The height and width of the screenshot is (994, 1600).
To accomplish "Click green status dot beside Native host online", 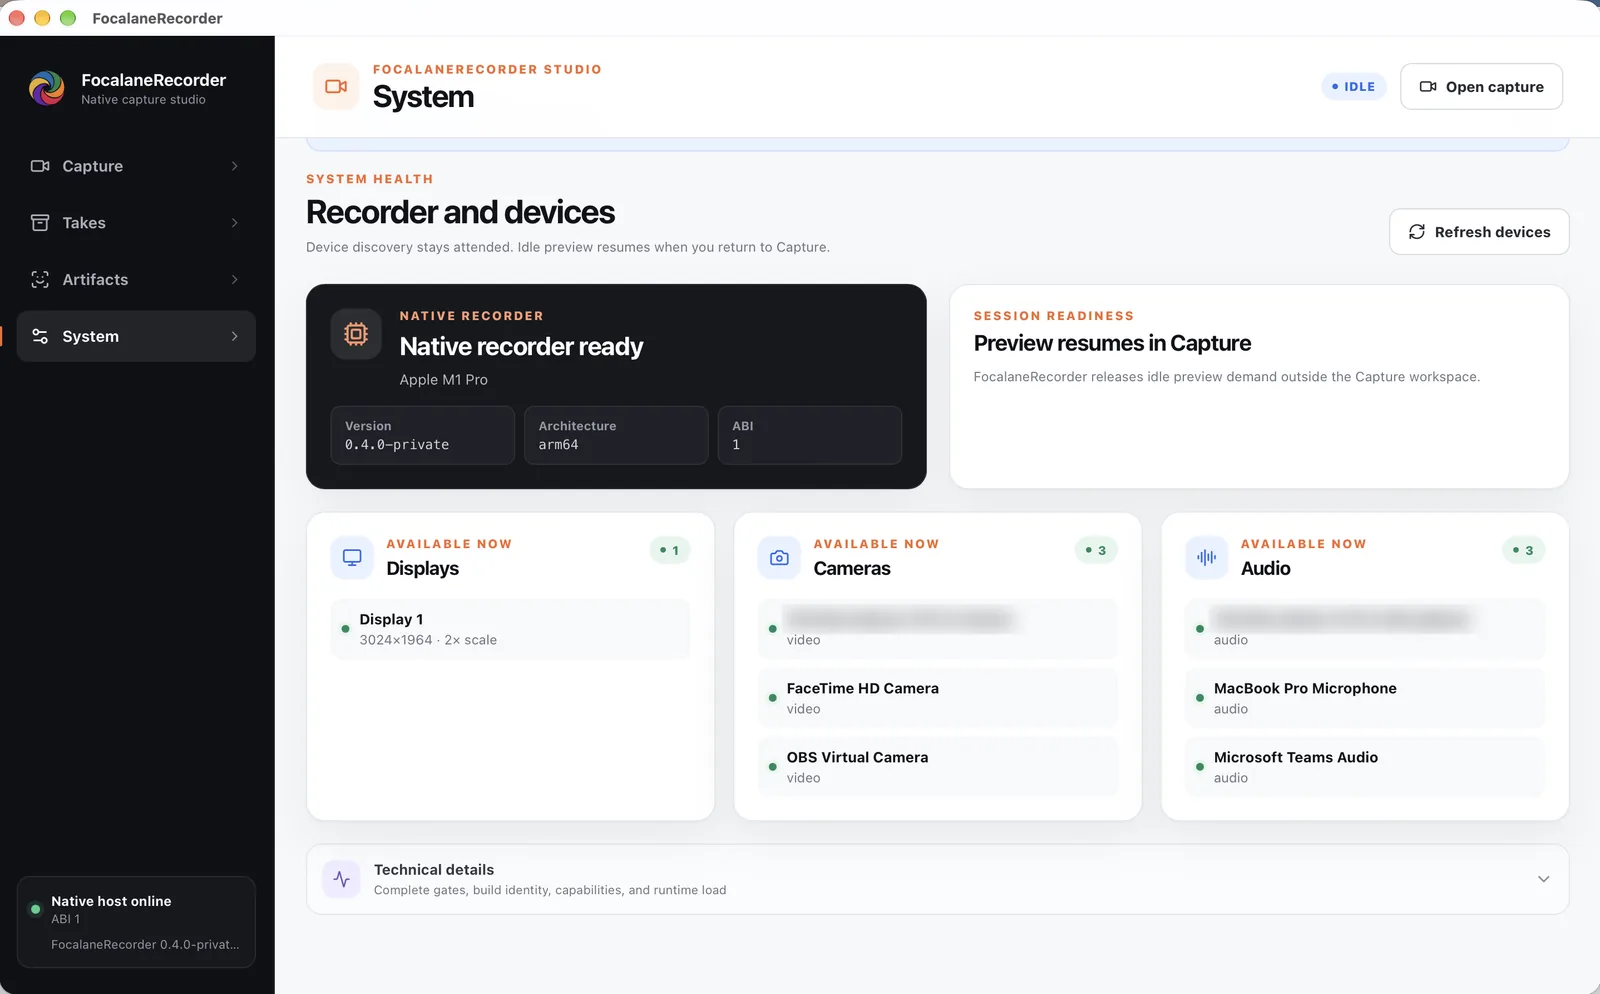I will point(36,909).
